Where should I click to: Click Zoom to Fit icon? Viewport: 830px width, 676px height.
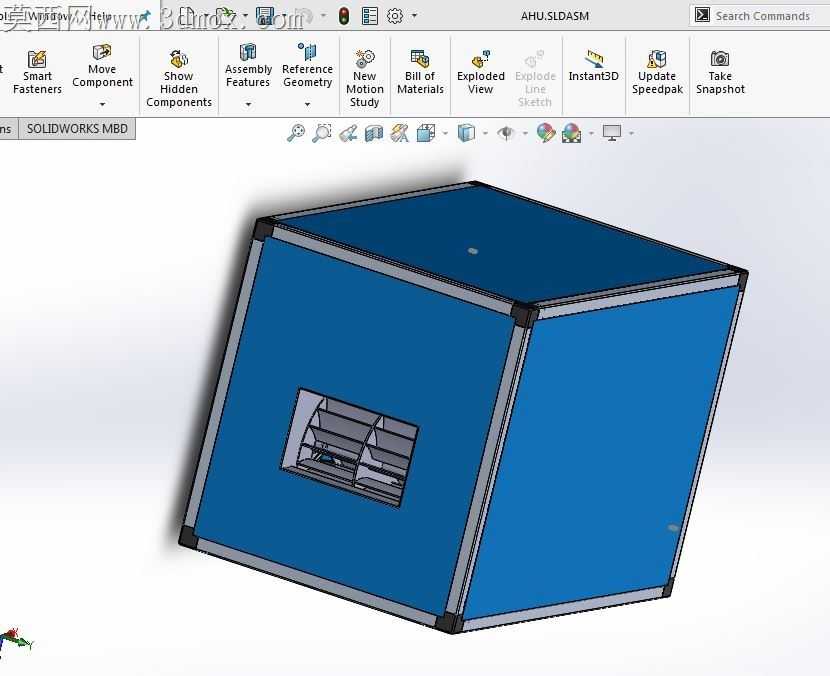(295, 133)
